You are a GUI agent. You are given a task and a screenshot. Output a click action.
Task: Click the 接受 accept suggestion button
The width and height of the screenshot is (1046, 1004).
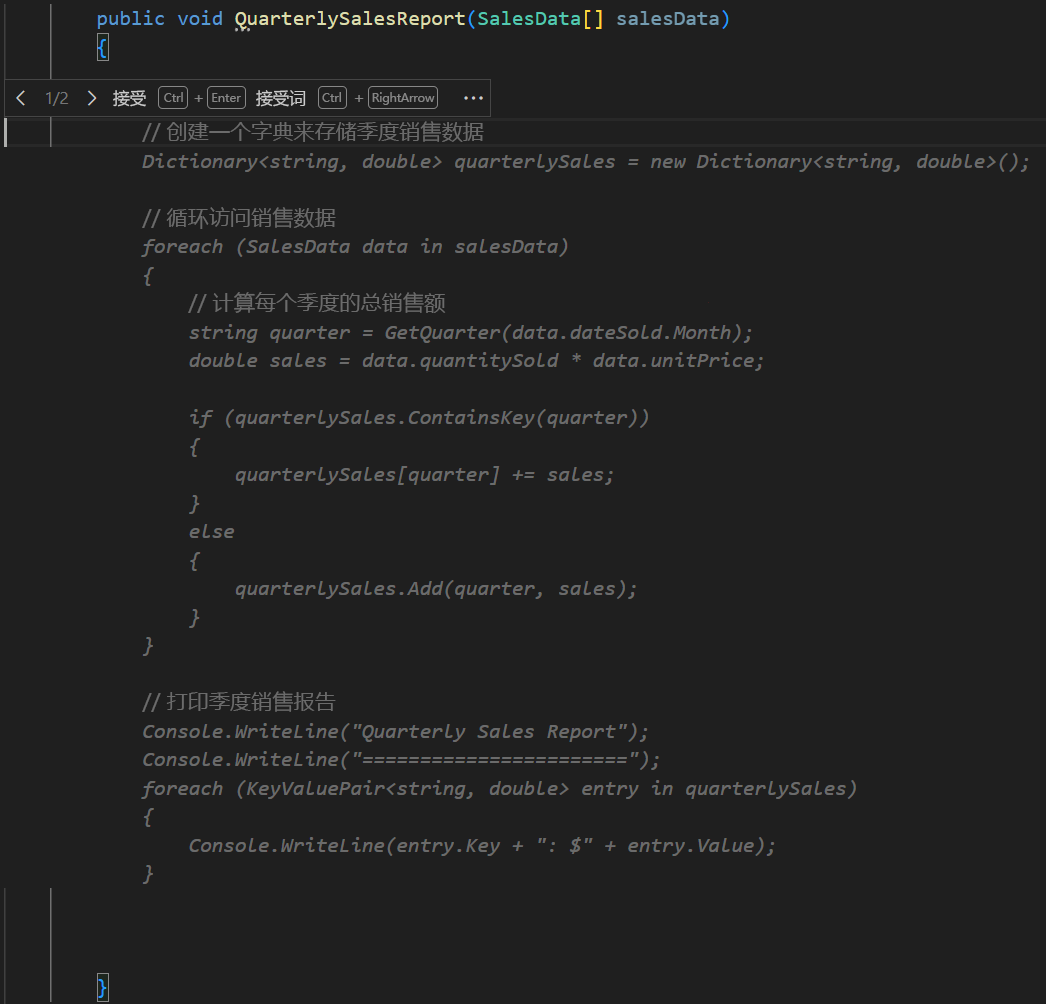coord(129,98)
